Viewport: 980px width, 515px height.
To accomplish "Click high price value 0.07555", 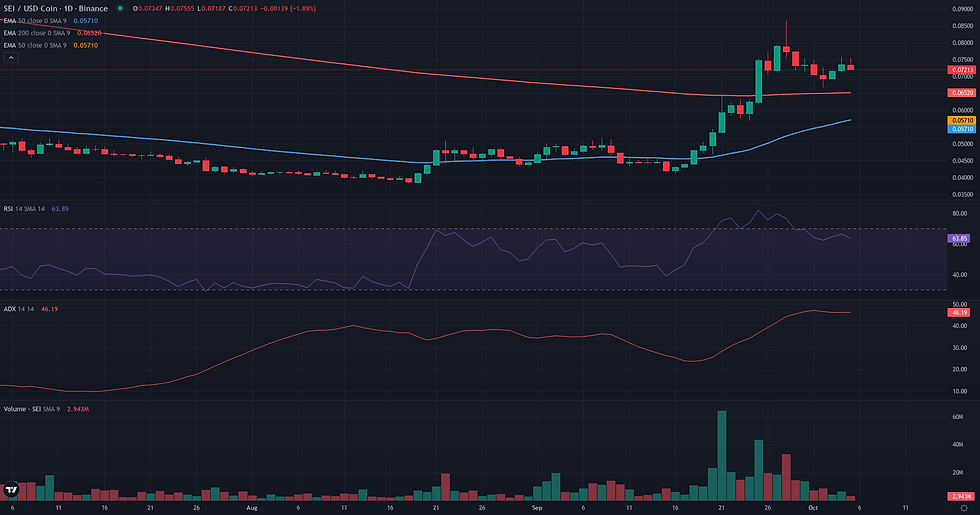I will (x=182, y=9).
